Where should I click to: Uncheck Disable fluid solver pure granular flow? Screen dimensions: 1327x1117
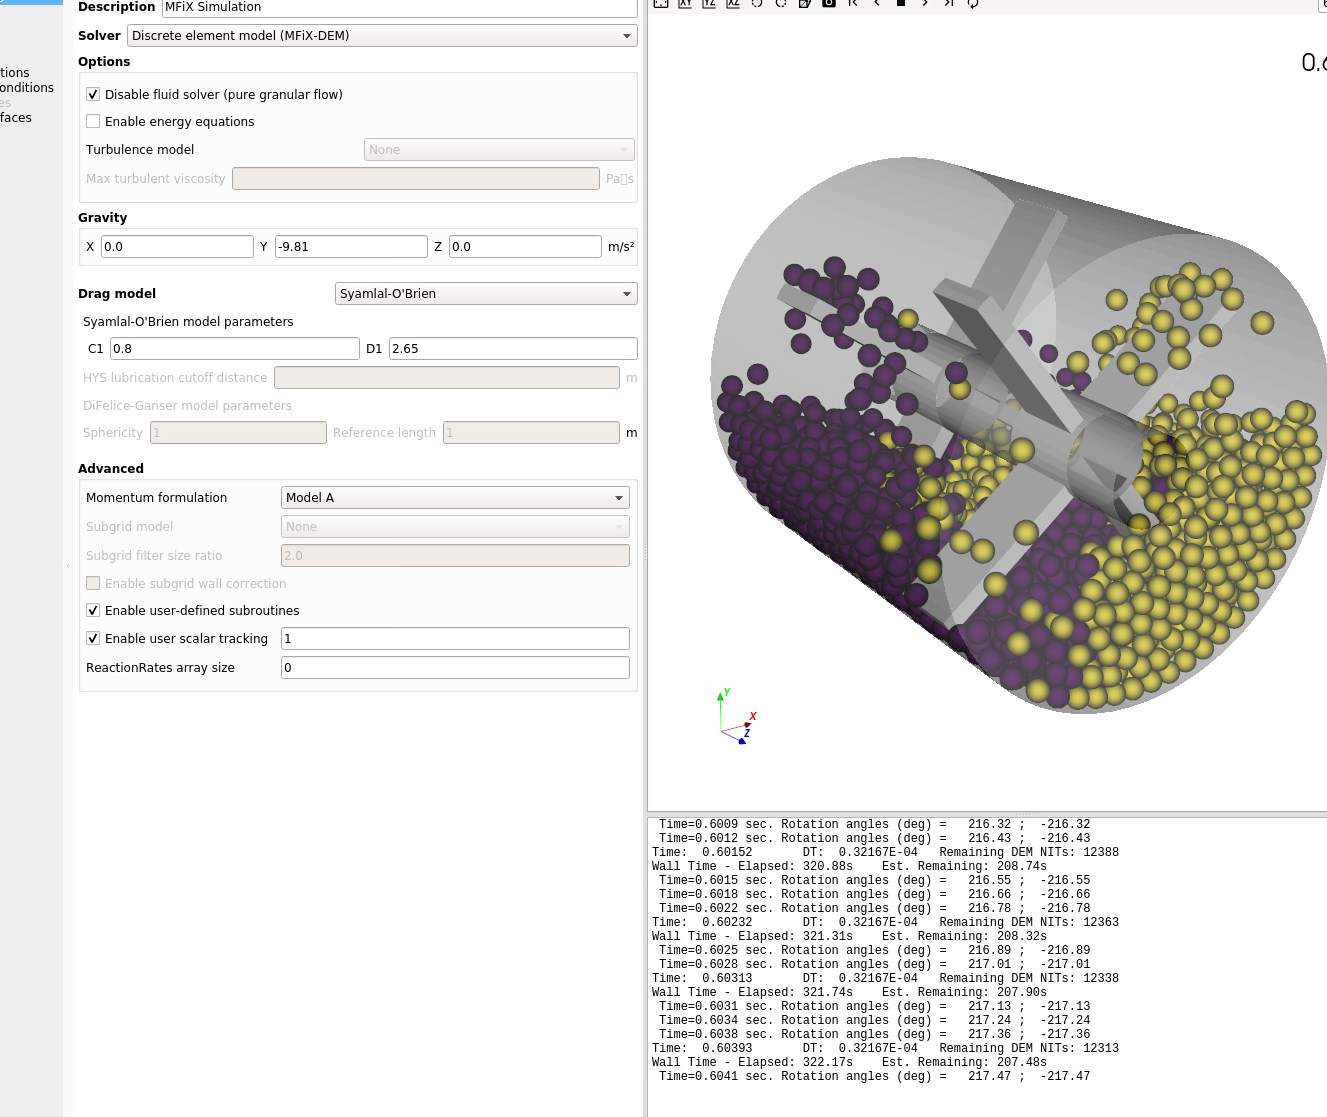point(93,94)
